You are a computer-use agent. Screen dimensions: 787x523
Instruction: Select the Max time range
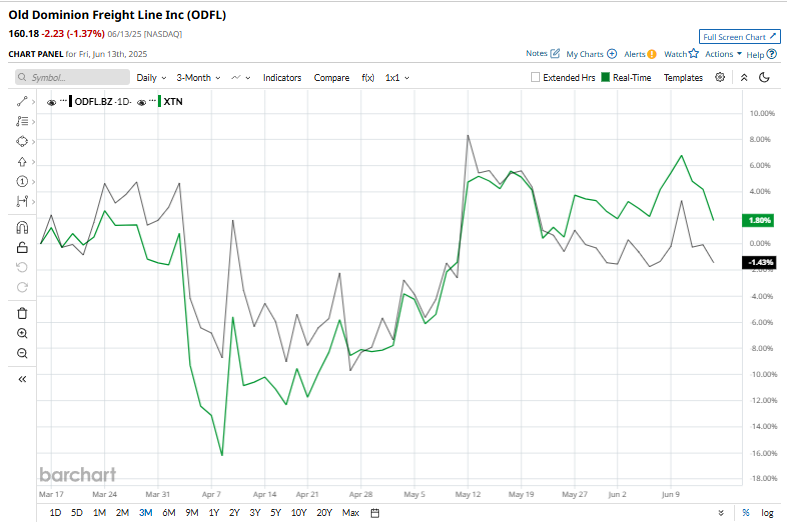point(350,513)
